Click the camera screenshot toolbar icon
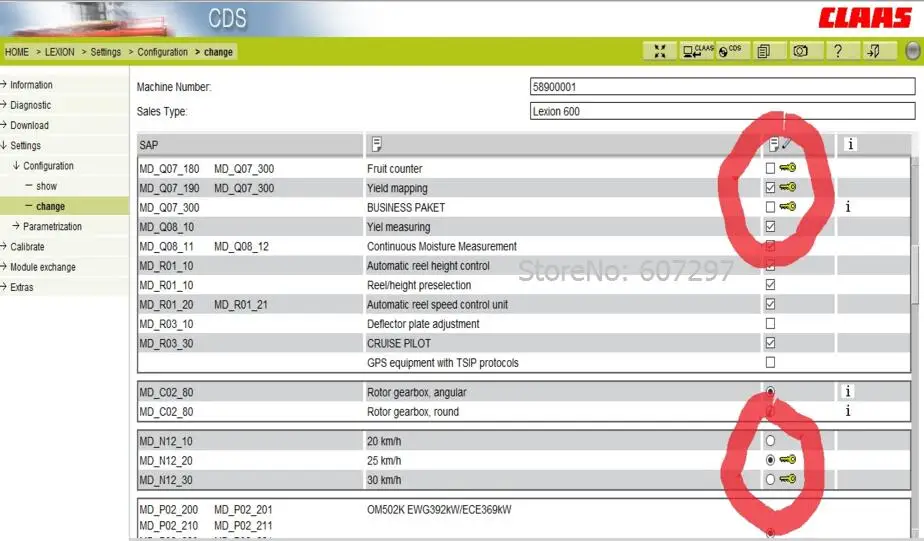This screenshot has width=924, height=541. click(800, 51)
